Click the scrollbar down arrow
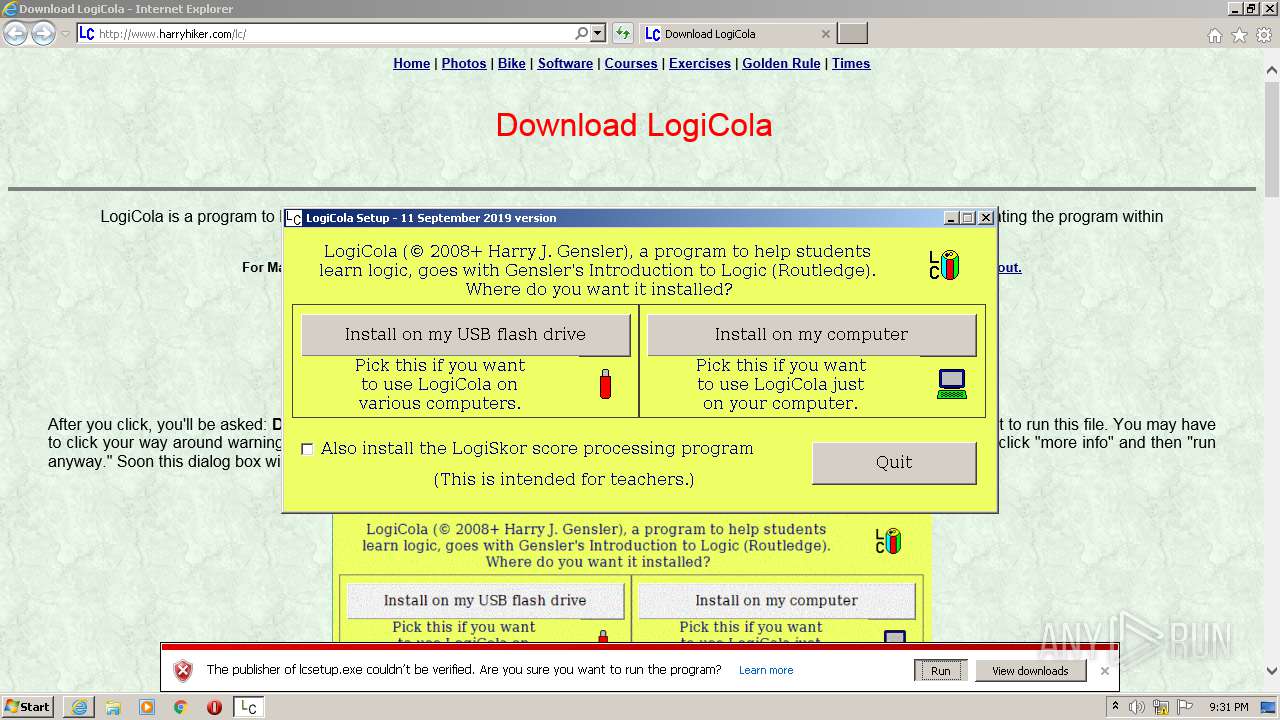Screen dimensions: 1280x720 coord(1272,671)
